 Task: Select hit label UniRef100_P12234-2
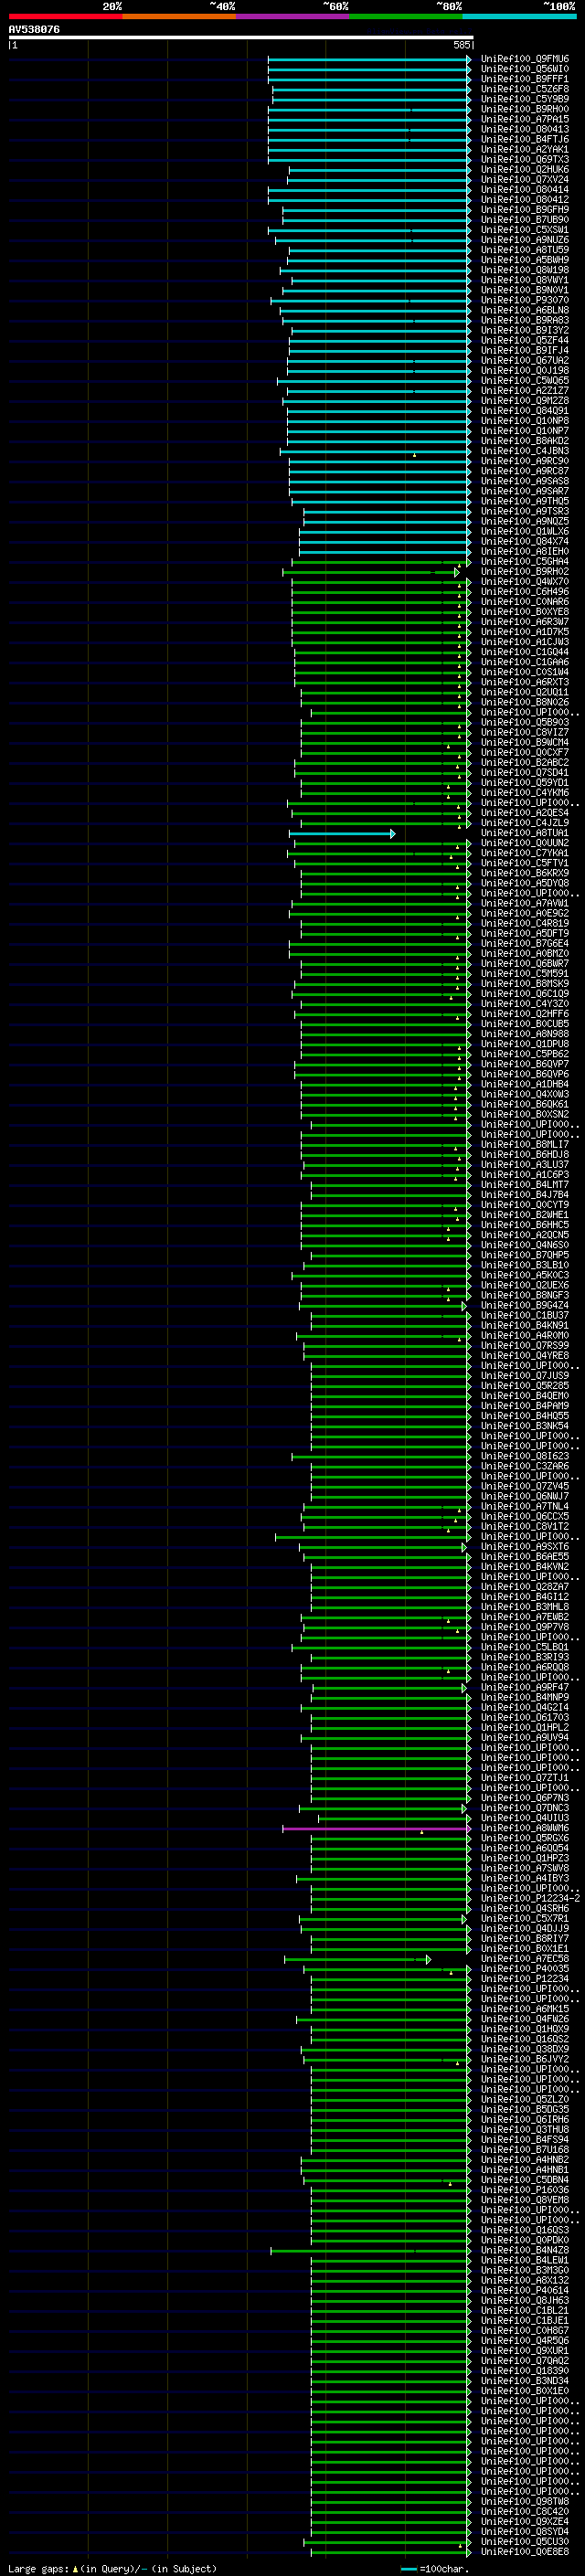point(530,1898)
